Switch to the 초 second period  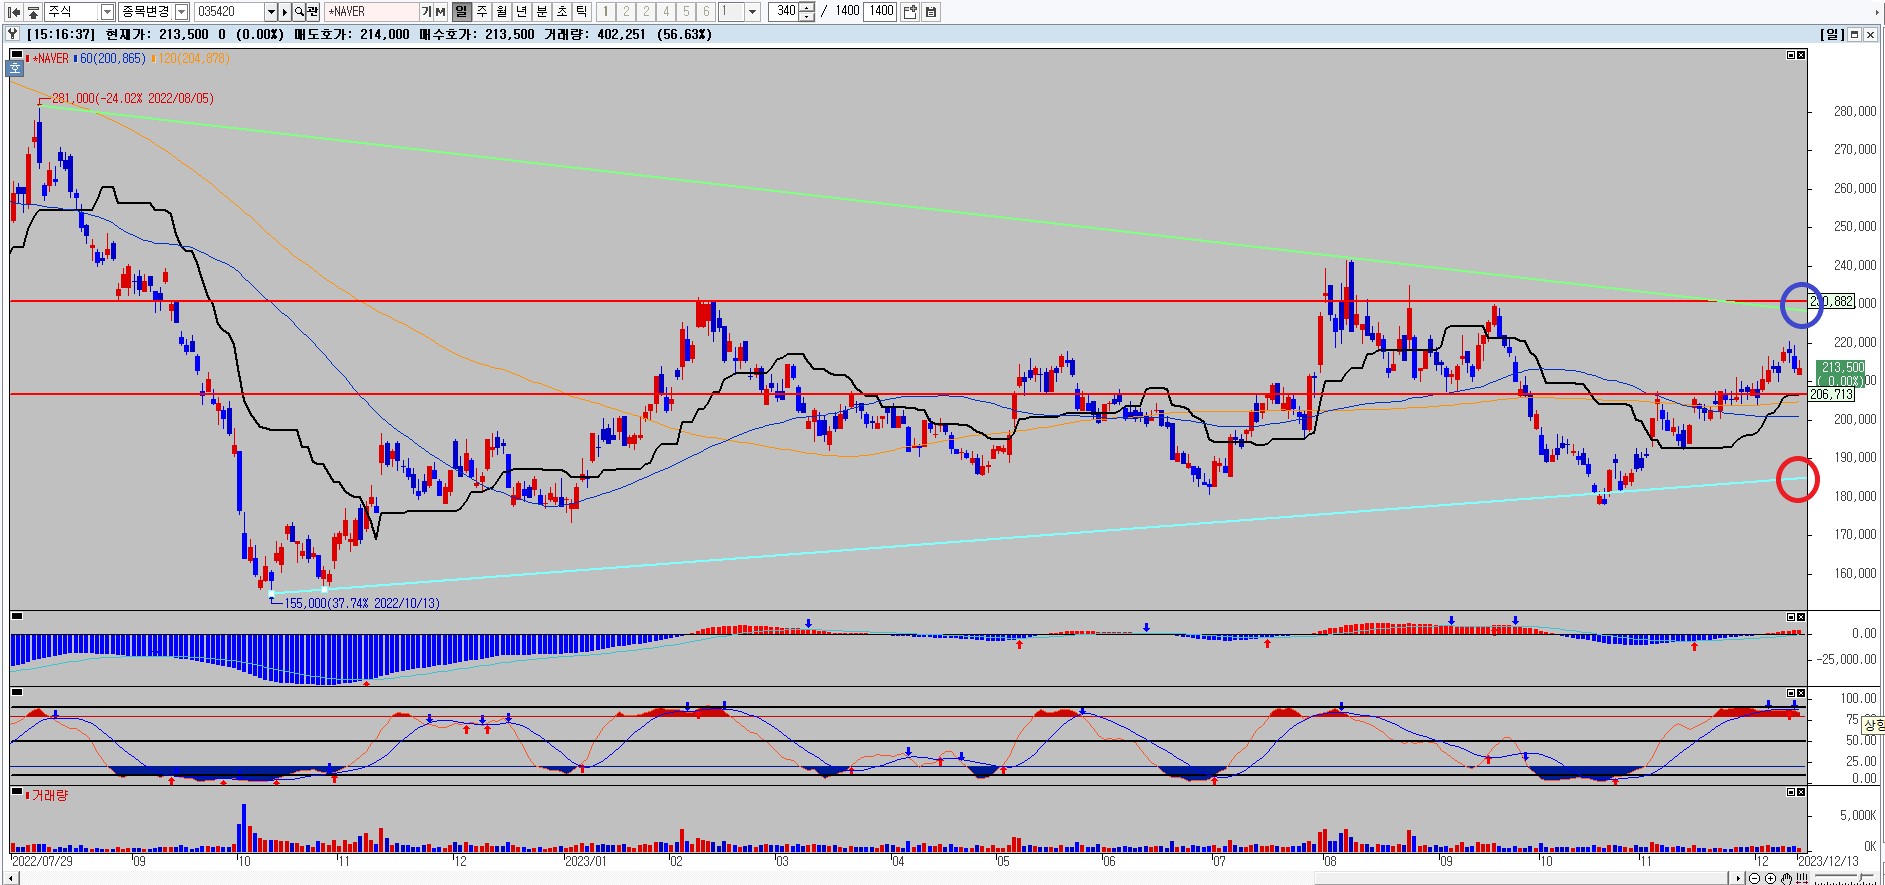pos(561,12)
